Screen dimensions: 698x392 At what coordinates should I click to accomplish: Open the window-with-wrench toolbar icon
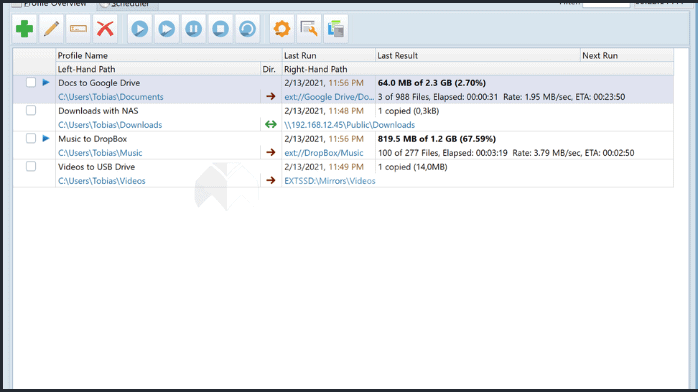click(309, 29)
